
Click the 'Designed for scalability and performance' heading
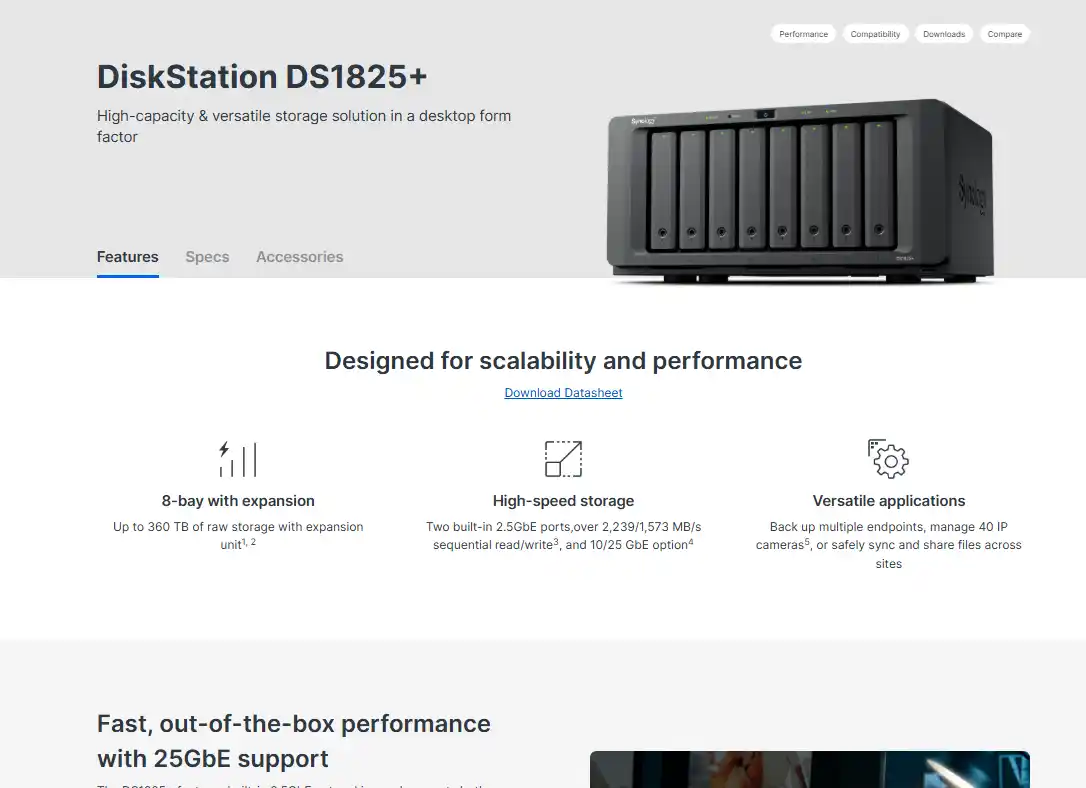point(563,361)
